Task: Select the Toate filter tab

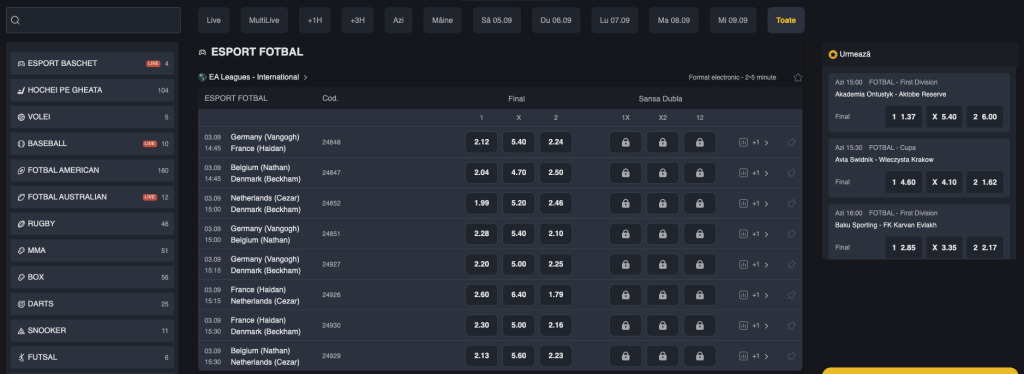Action: 786,20
